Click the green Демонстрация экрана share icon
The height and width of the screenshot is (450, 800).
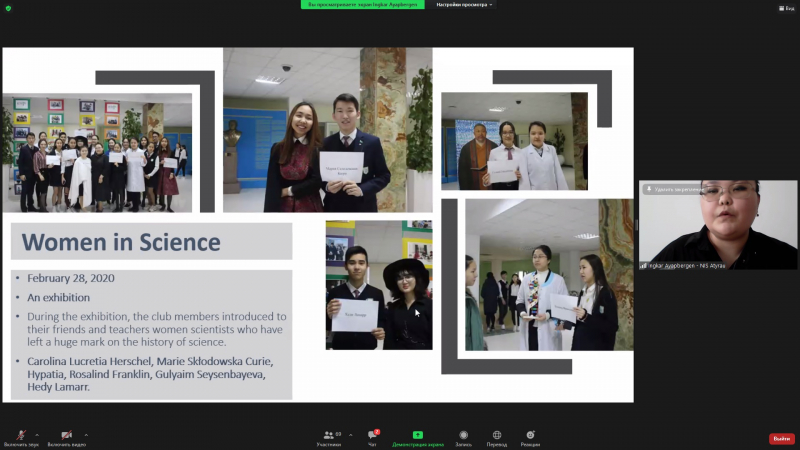[x=418, y=437]
